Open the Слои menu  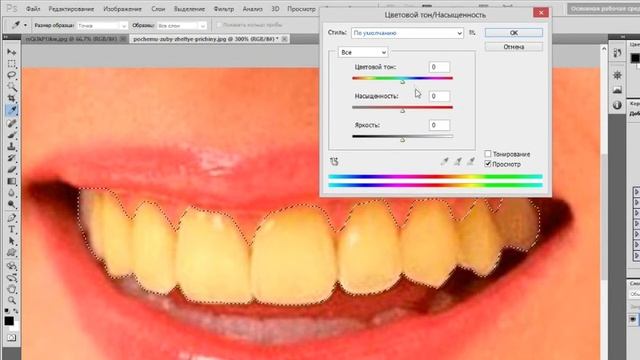[x=158, y=9]
